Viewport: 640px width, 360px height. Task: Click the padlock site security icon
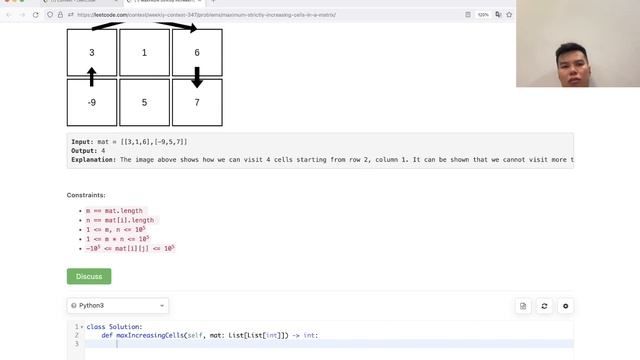click(60, 15)
